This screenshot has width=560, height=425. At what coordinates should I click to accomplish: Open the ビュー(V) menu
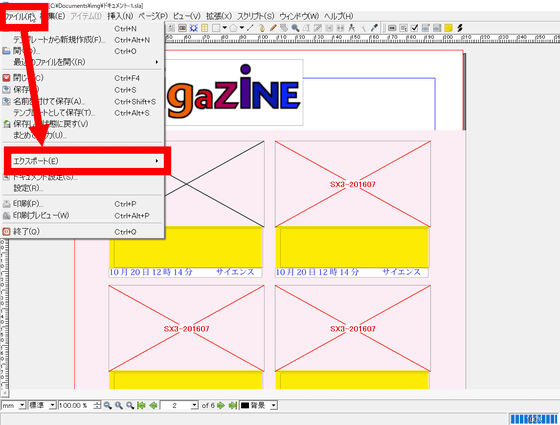pos(186,16)
